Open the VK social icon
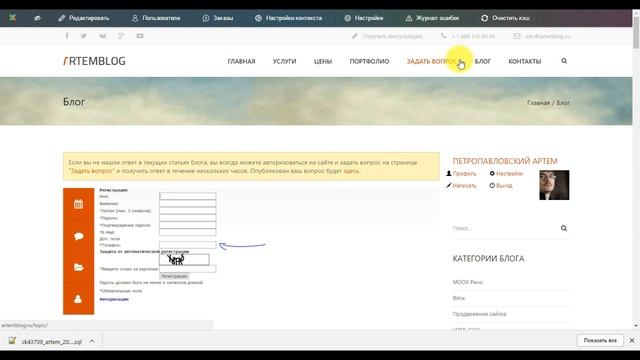The width and height of the screenshot is (640, 360). [x=102, y=36]
